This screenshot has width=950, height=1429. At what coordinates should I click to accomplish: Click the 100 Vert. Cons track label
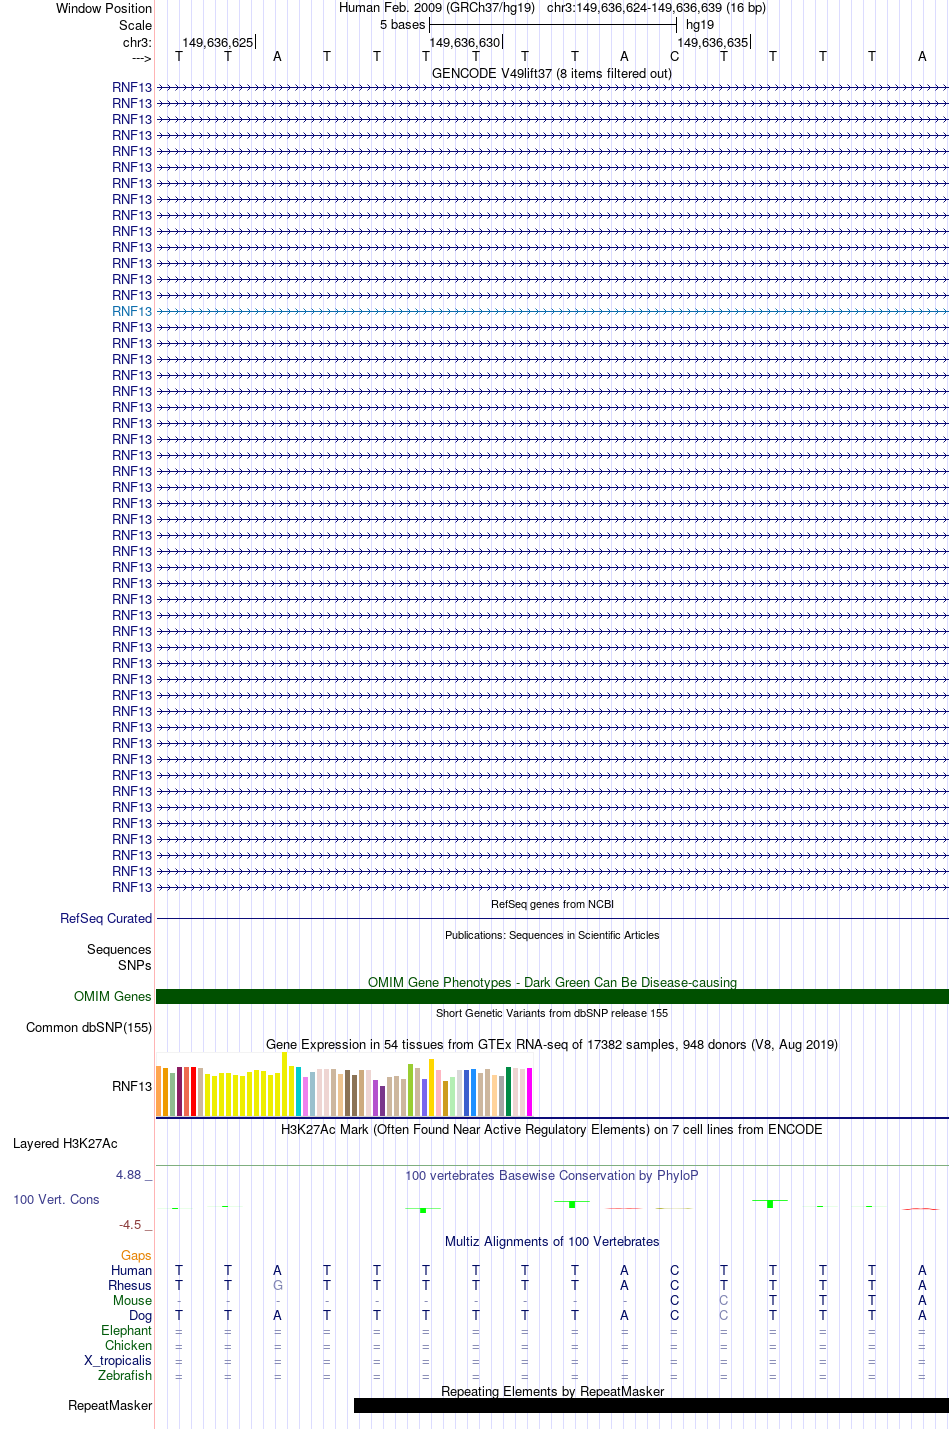(56, 1199)
